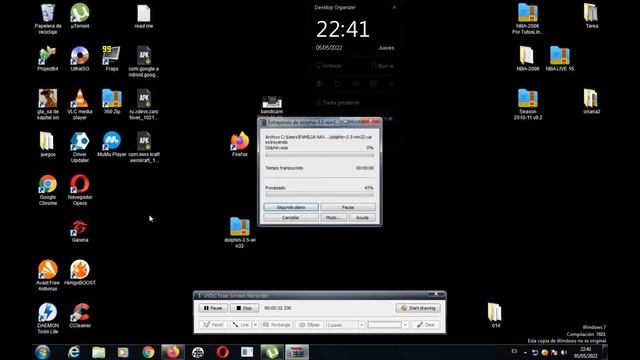Cancel the dolphin extraction with Cancelar
Viewport: 640px width, 360px height.
[x=291, y=218]
